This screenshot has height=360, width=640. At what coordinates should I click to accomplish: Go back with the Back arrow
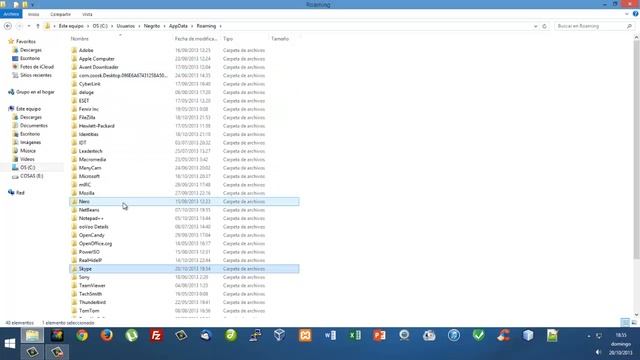pyautogui.click(x=8, y=26)
